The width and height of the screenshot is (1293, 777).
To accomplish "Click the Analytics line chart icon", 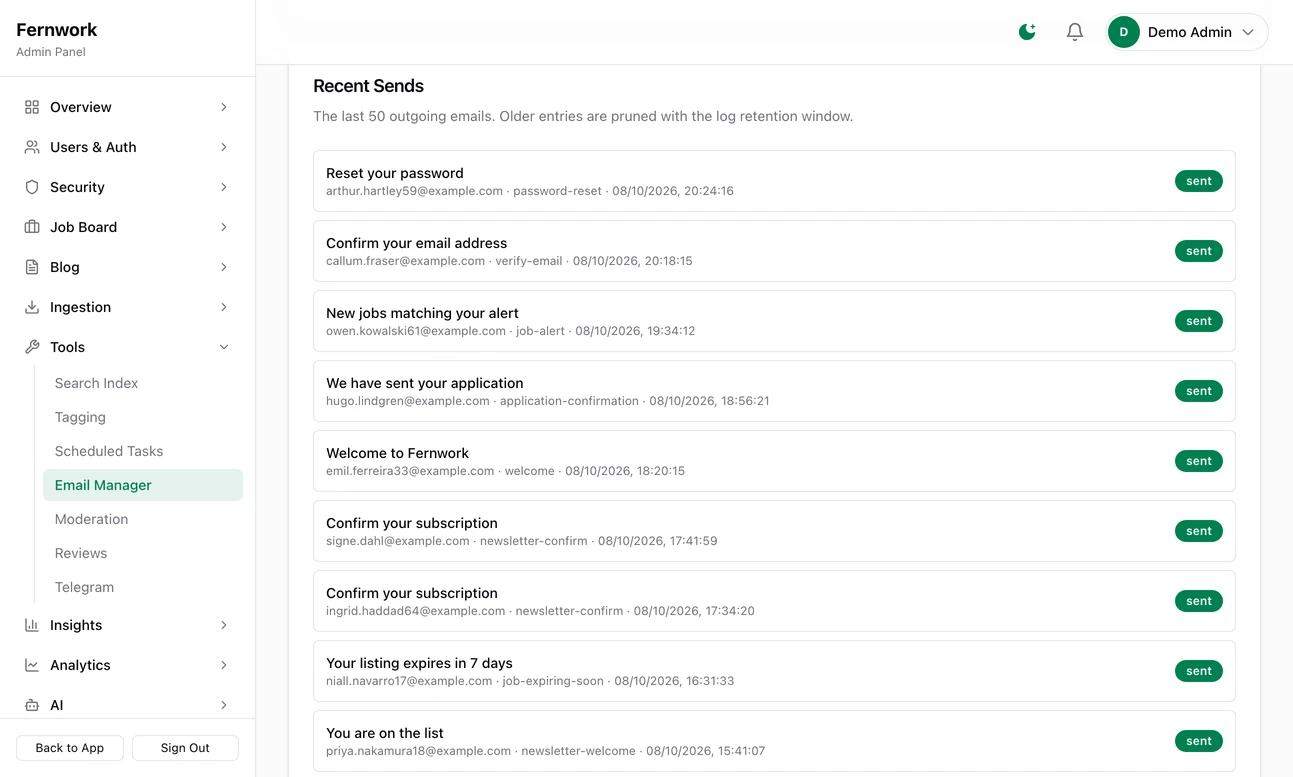I will 32,665.
